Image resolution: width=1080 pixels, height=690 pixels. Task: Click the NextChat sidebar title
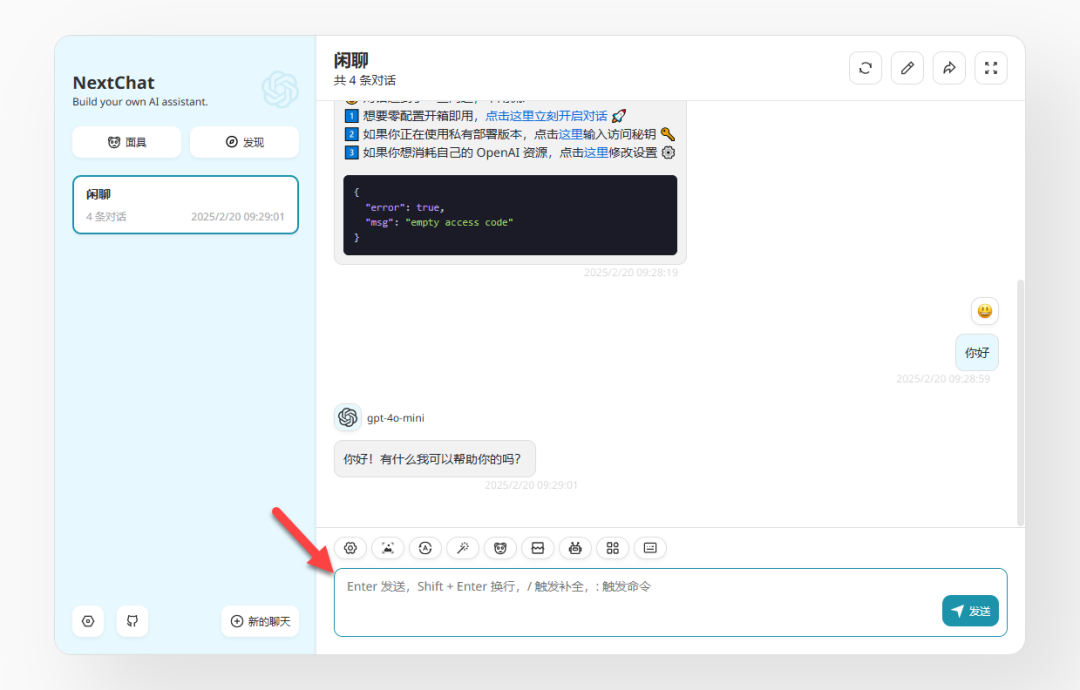(x=114, y=83)
